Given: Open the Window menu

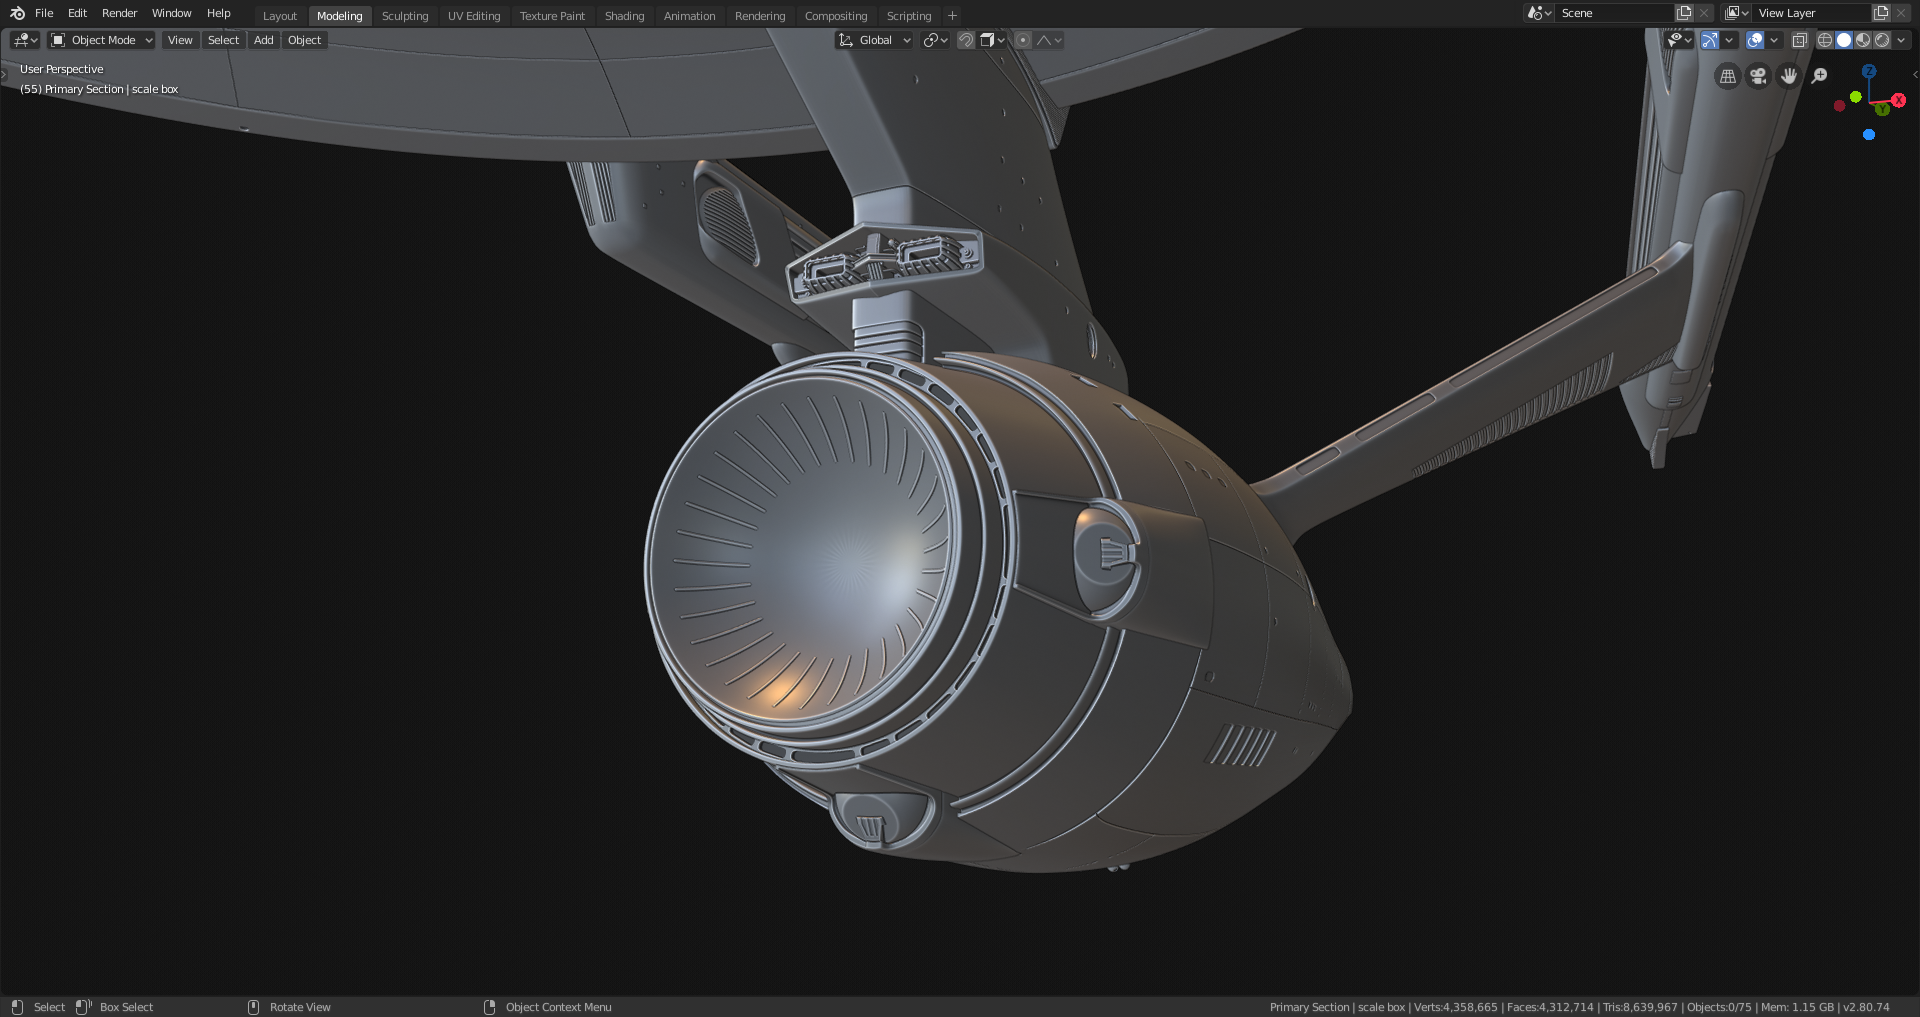Looking at the screenshot, I should (171, 13).
